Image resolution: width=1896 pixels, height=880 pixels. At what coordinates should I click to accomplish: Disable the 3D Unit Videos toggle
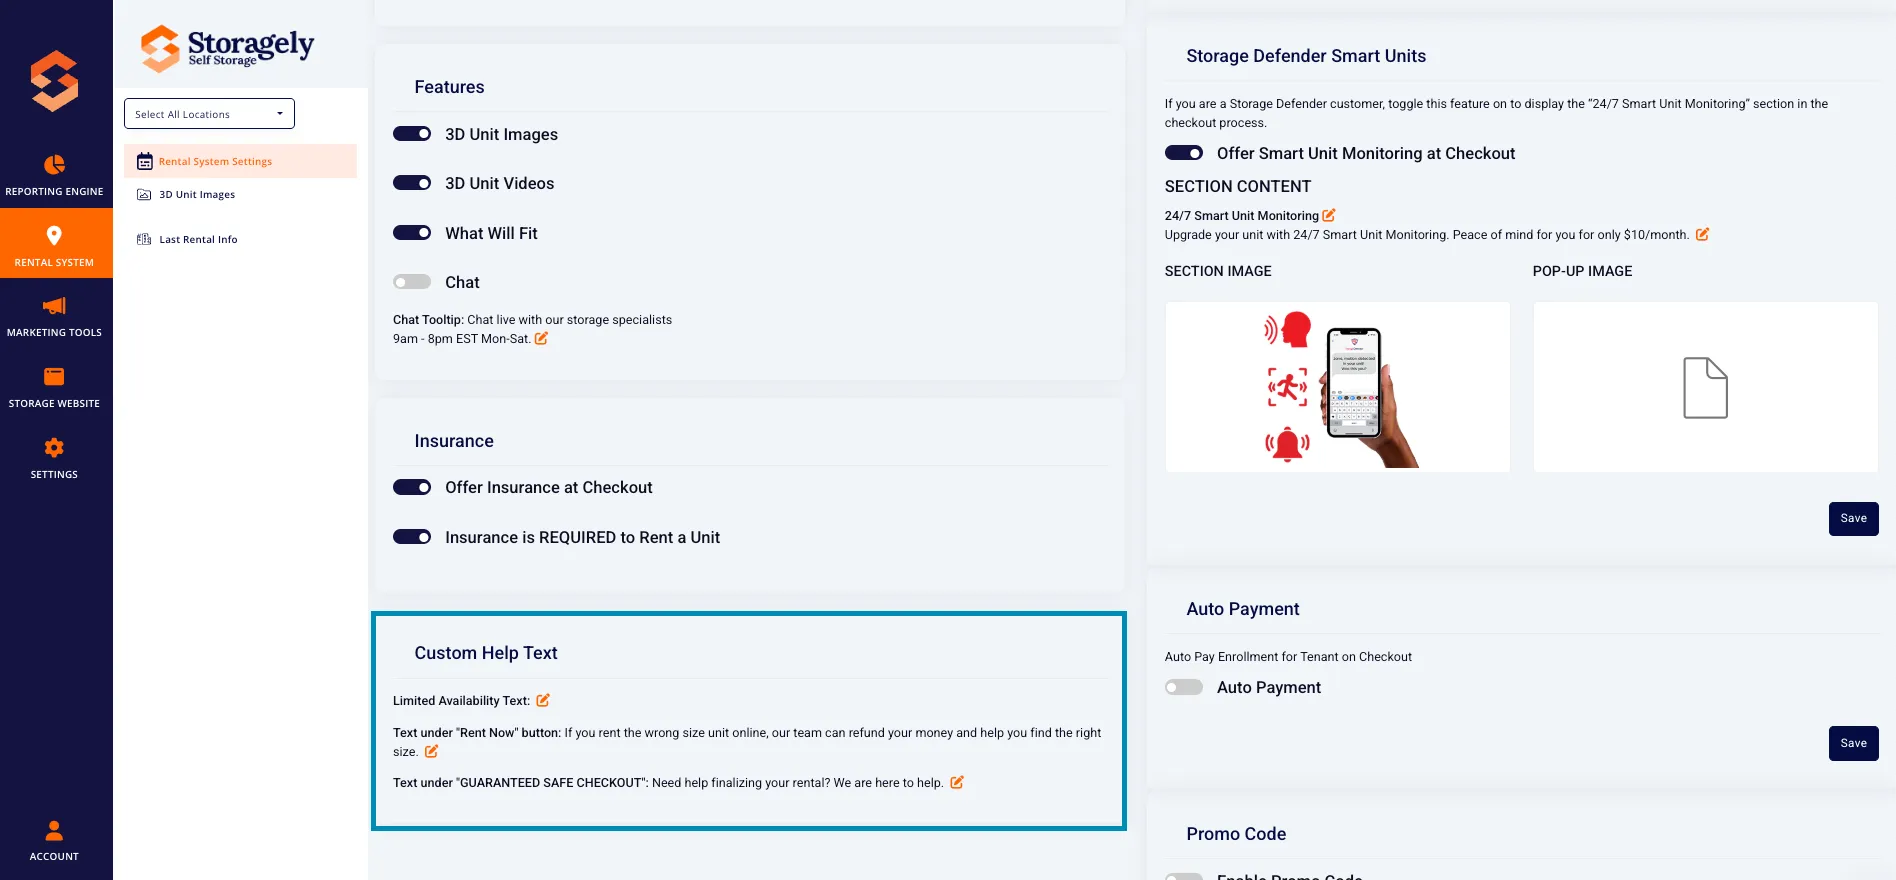coord(412,183)
